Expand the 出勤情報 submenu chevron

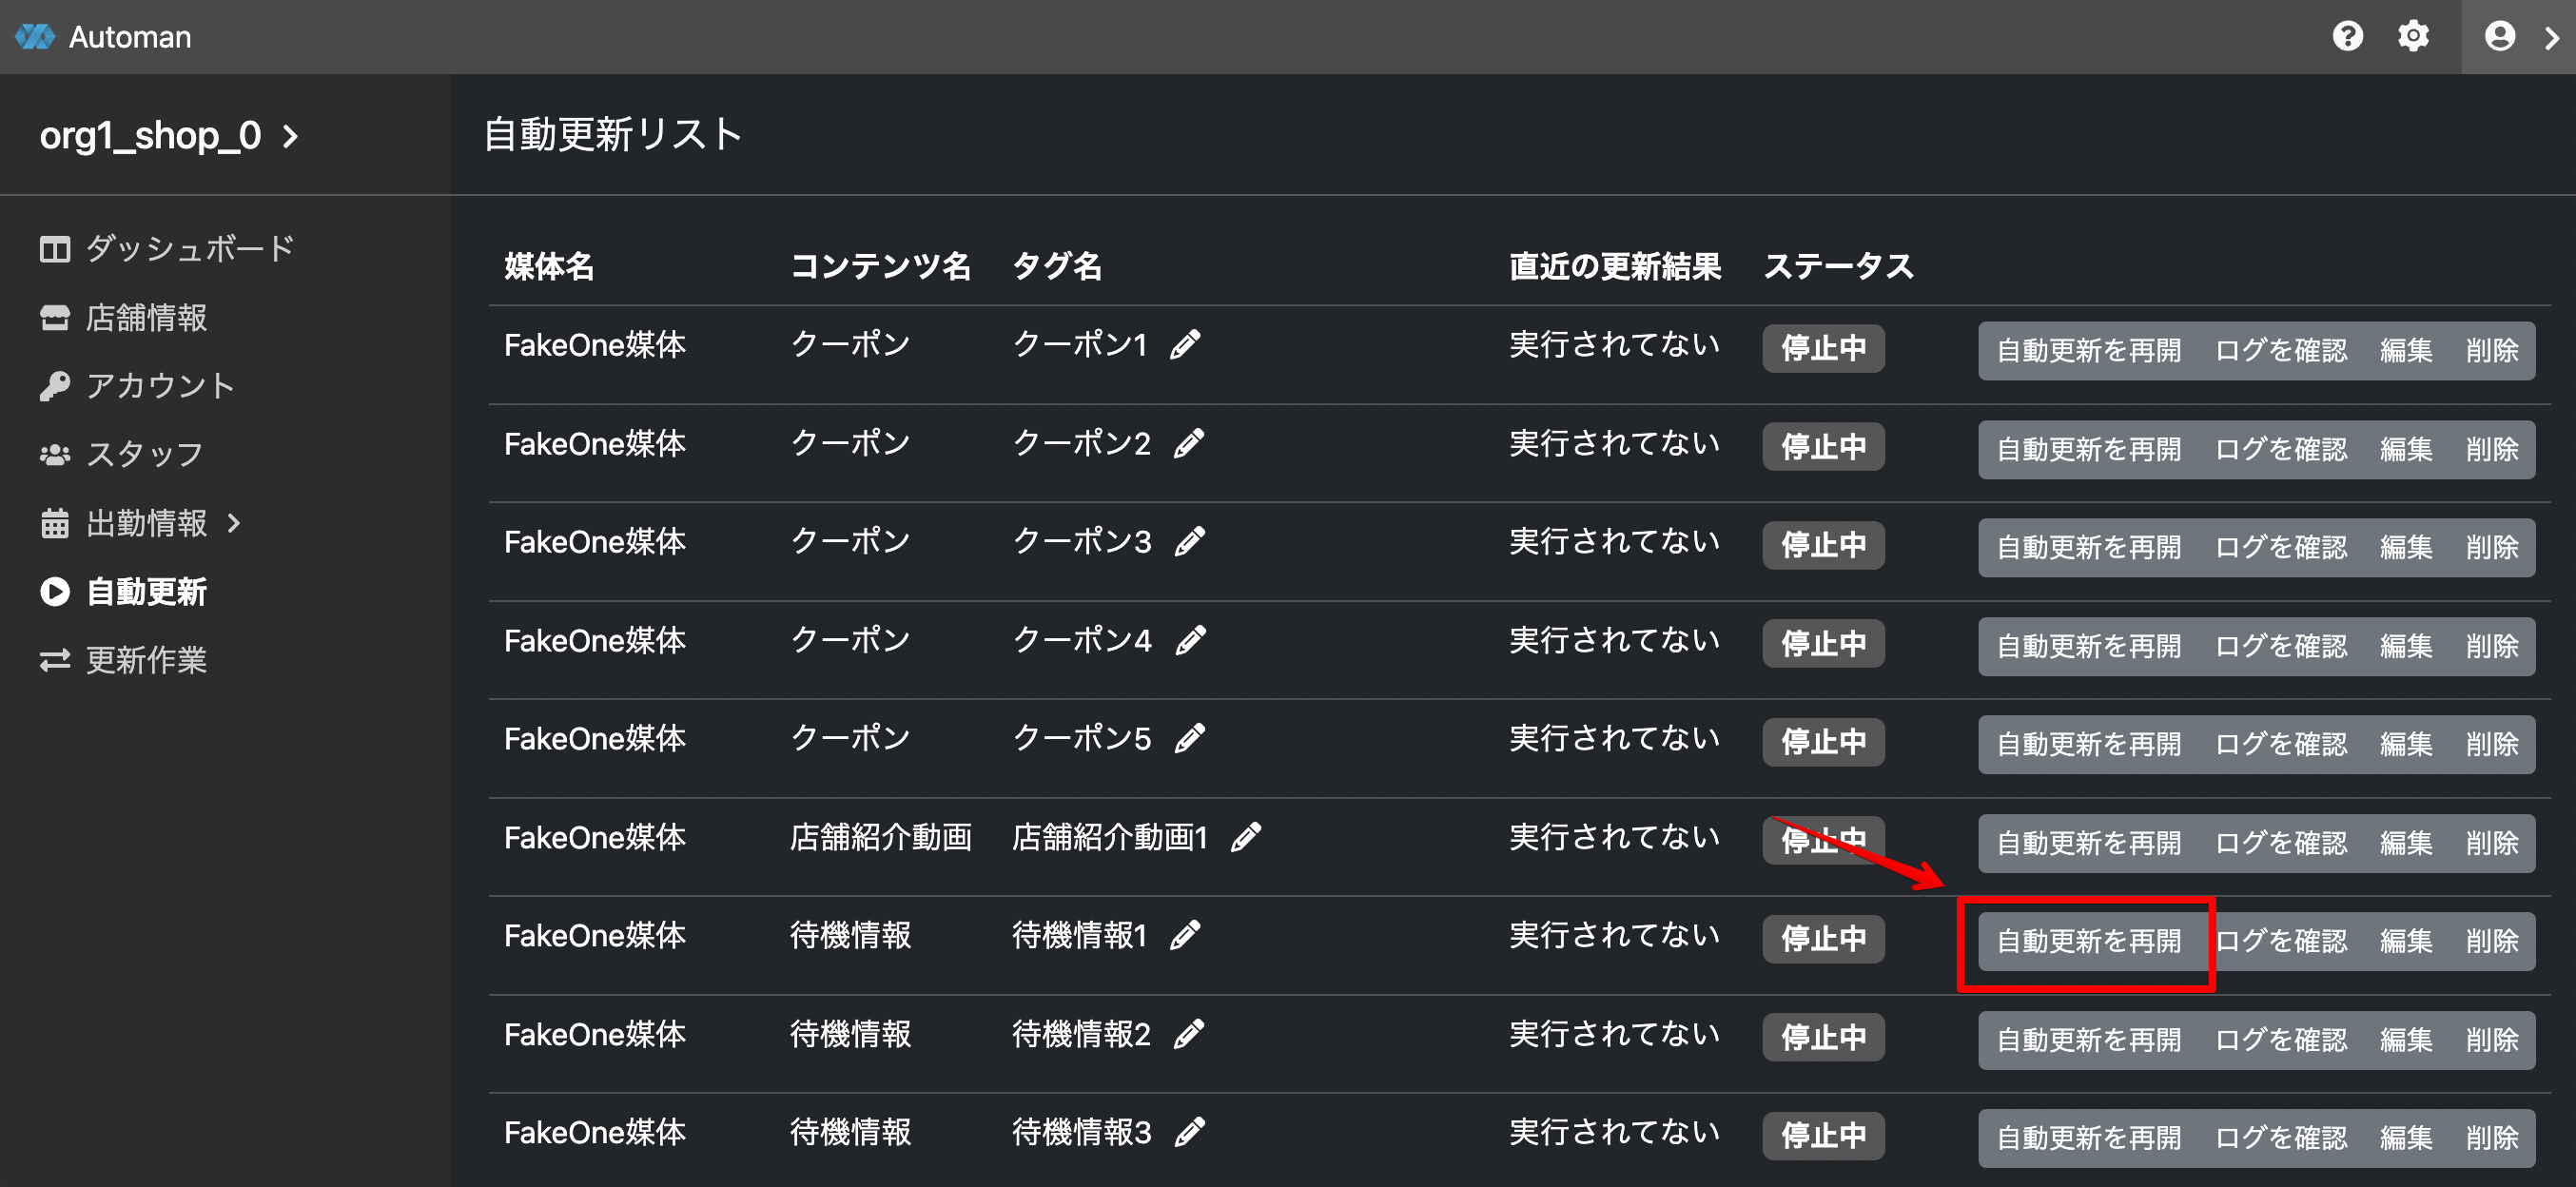(x=234, y=523)
